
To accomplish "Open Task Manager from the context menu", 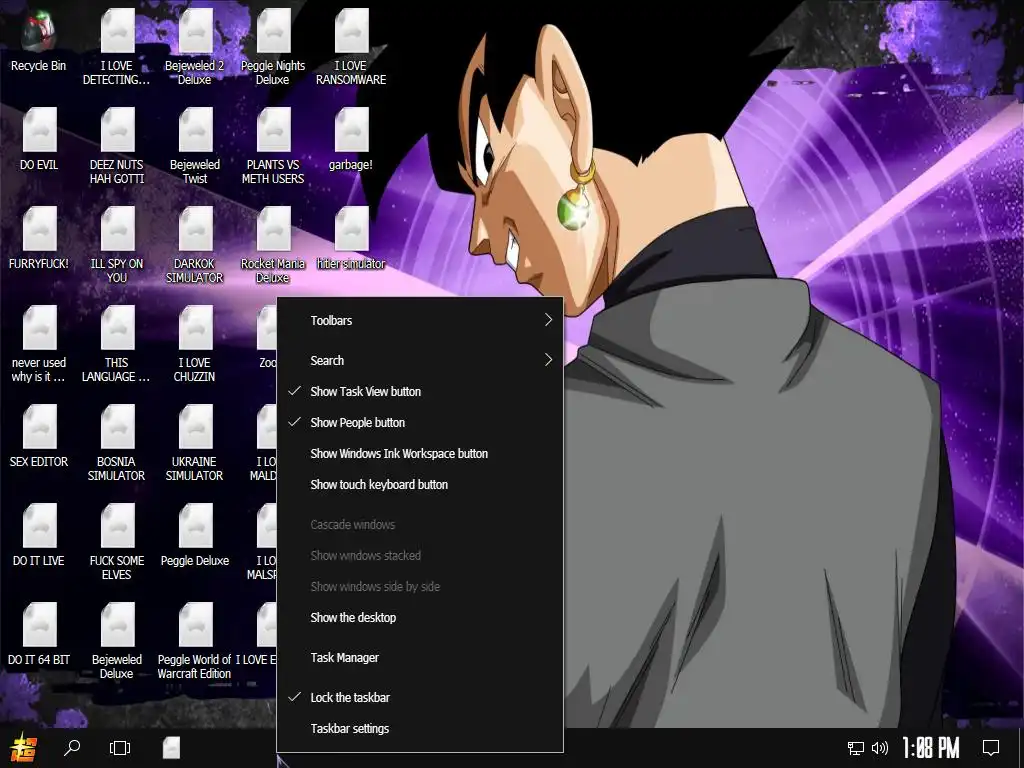I will [419, 658].
